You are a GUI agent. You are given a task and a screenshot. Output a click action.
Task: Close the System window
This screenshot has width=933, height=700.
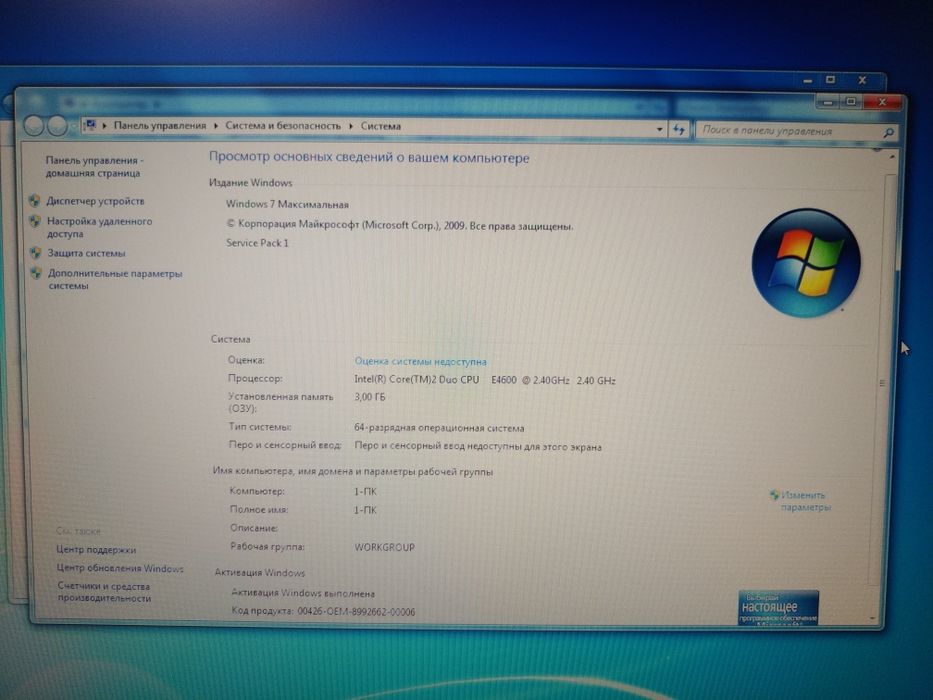tap(882, 102)
